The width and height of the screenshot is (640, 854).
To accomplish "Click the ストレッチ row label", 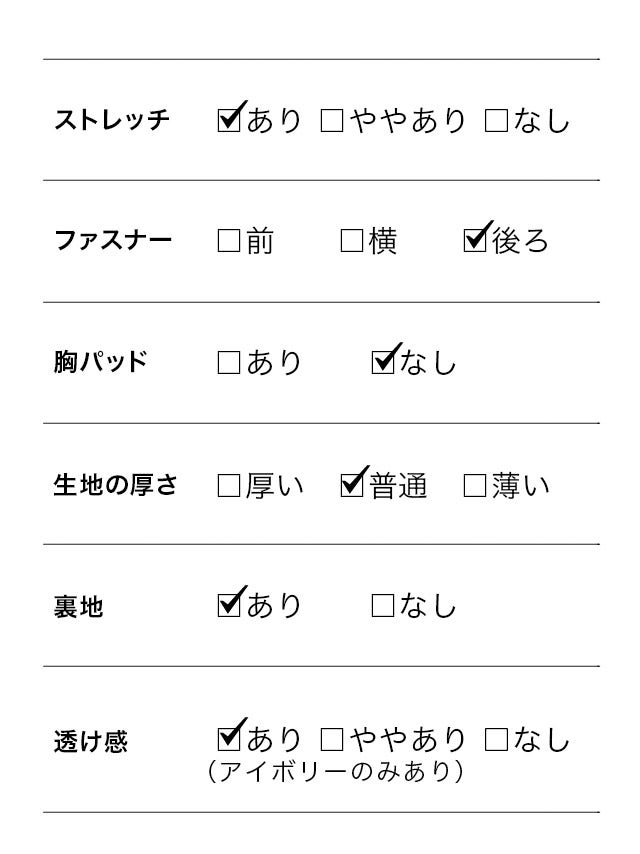I will point(112,122).
